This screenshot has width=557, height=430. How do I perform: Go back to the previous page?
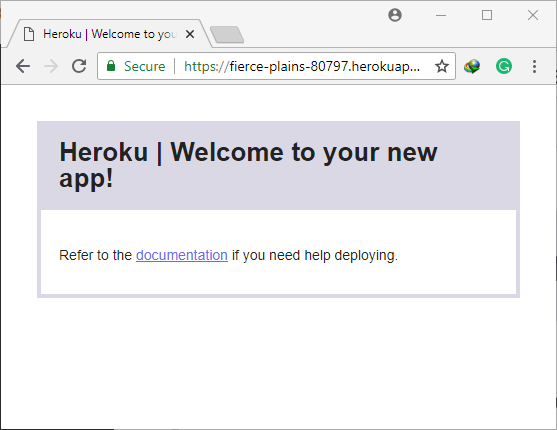[23, 66]
